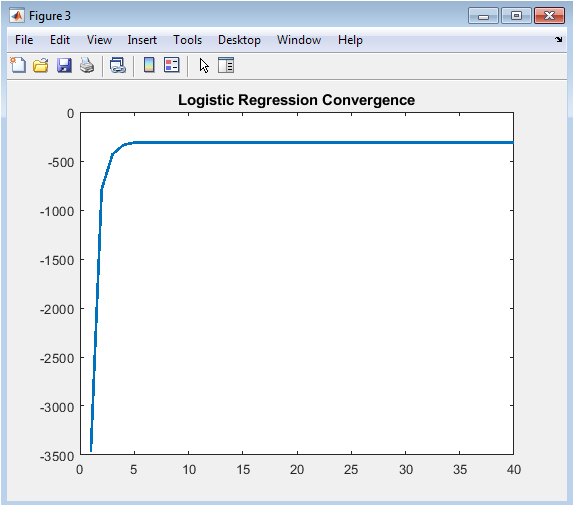Viewport: 574px width, 506px height.
Task: Click the x-axis label 35
Action: [x=460, y=469]
